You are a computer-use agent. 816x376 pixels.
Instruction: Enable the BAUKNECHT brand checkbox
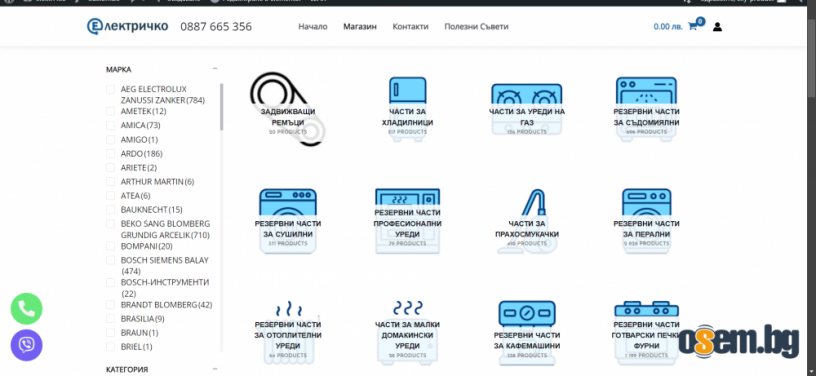coord(110,210)
